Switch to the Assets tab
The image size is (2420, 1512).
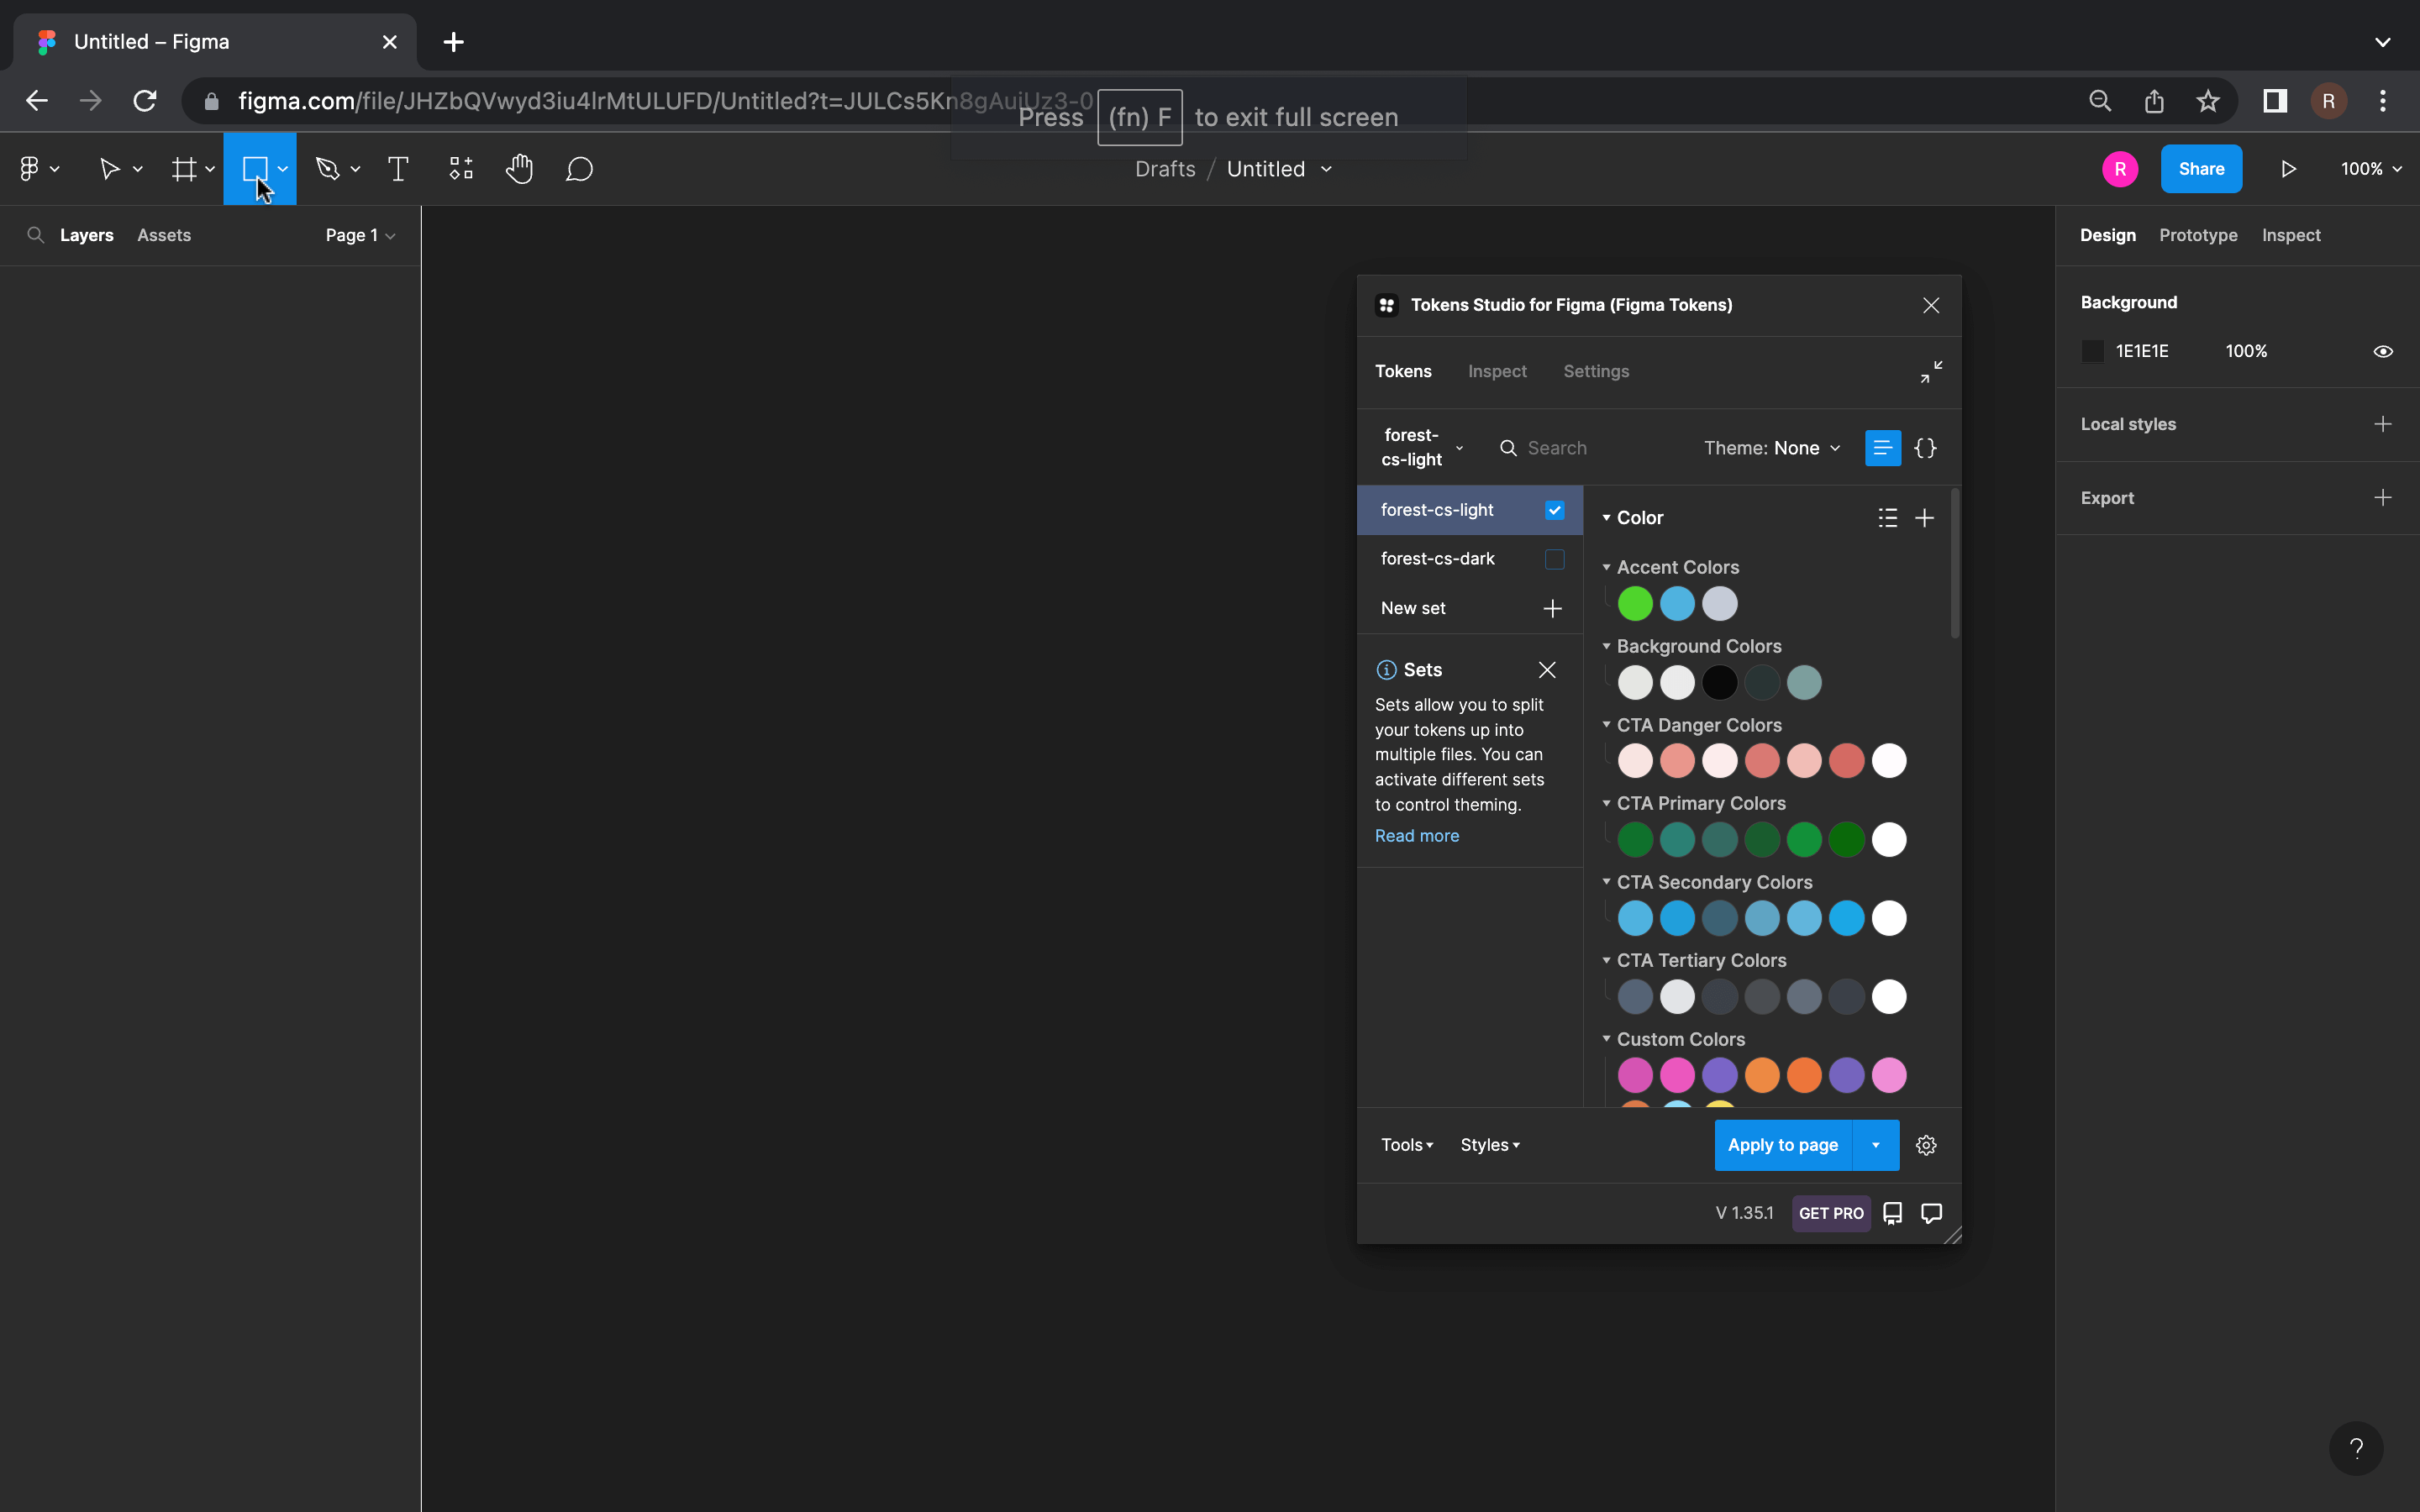click(164, 235)
